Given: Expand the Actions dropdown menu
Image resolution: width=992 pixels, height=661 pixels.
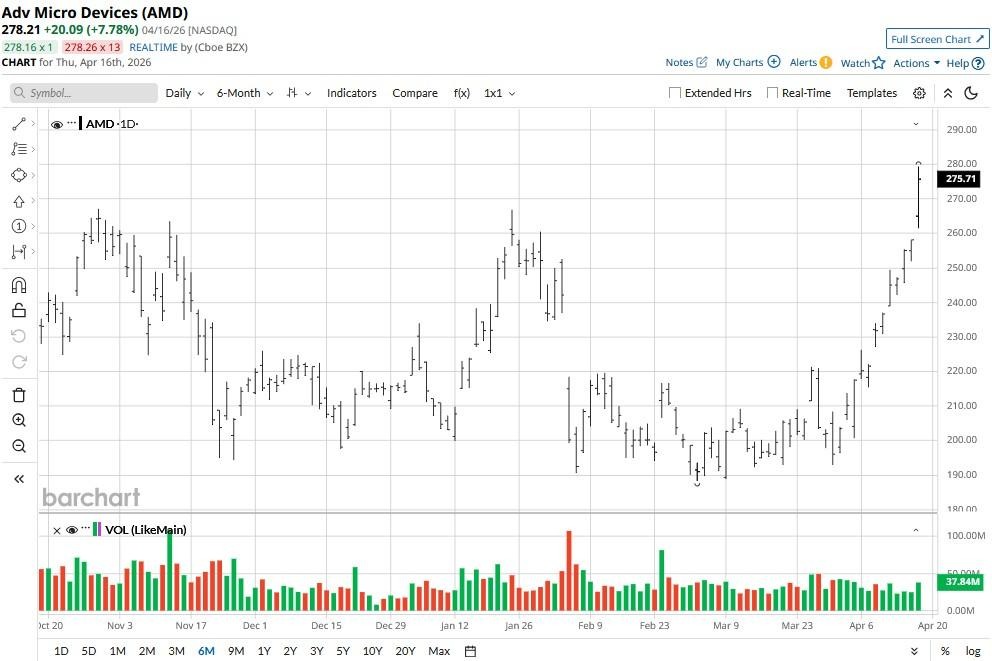Looking at the screenshot, I should coord(916,63).
